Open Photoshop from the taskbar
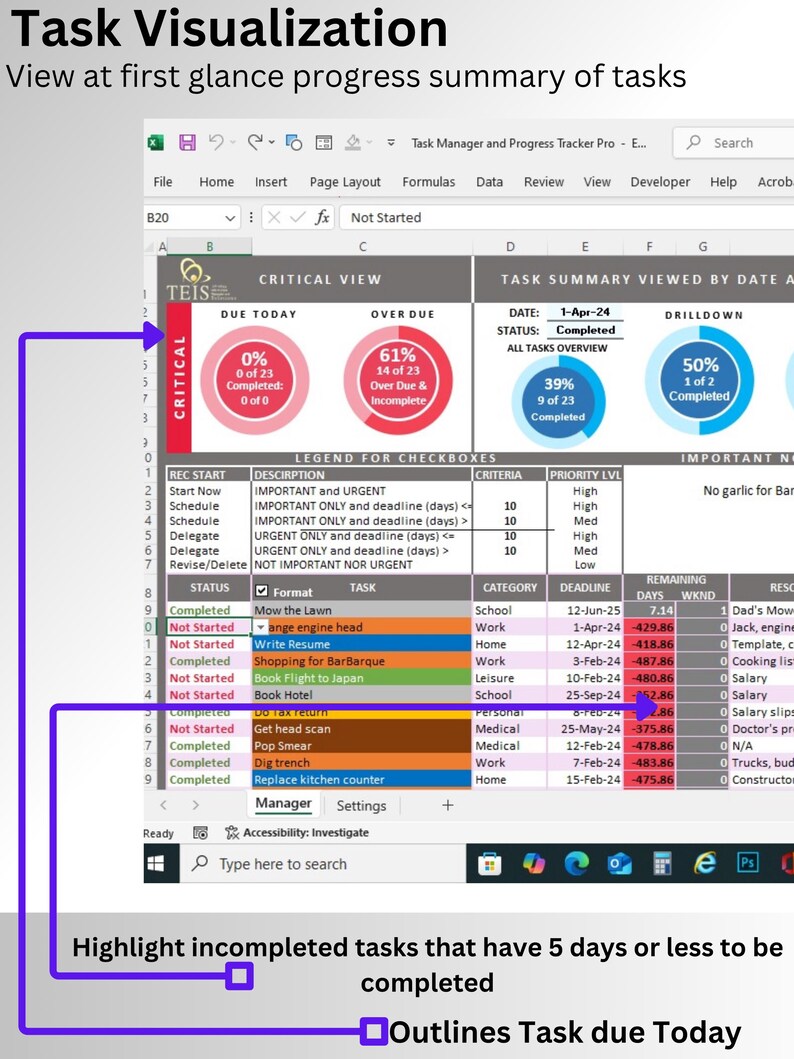Screen dimensions: 794x1059 [x=747, y=863]
